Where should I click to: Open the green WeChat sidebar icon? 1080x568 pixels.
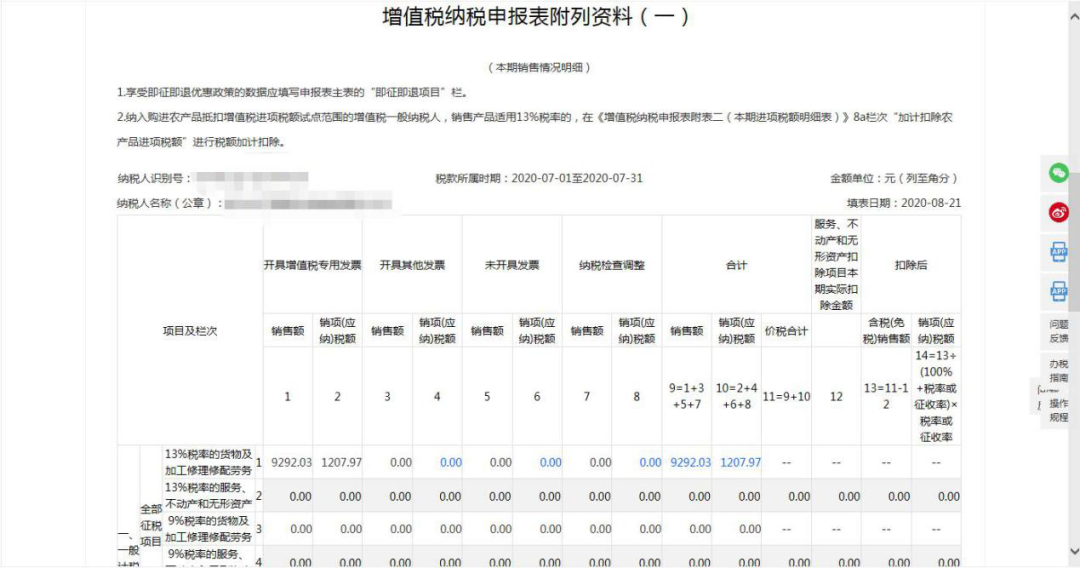click(1059, 173)
